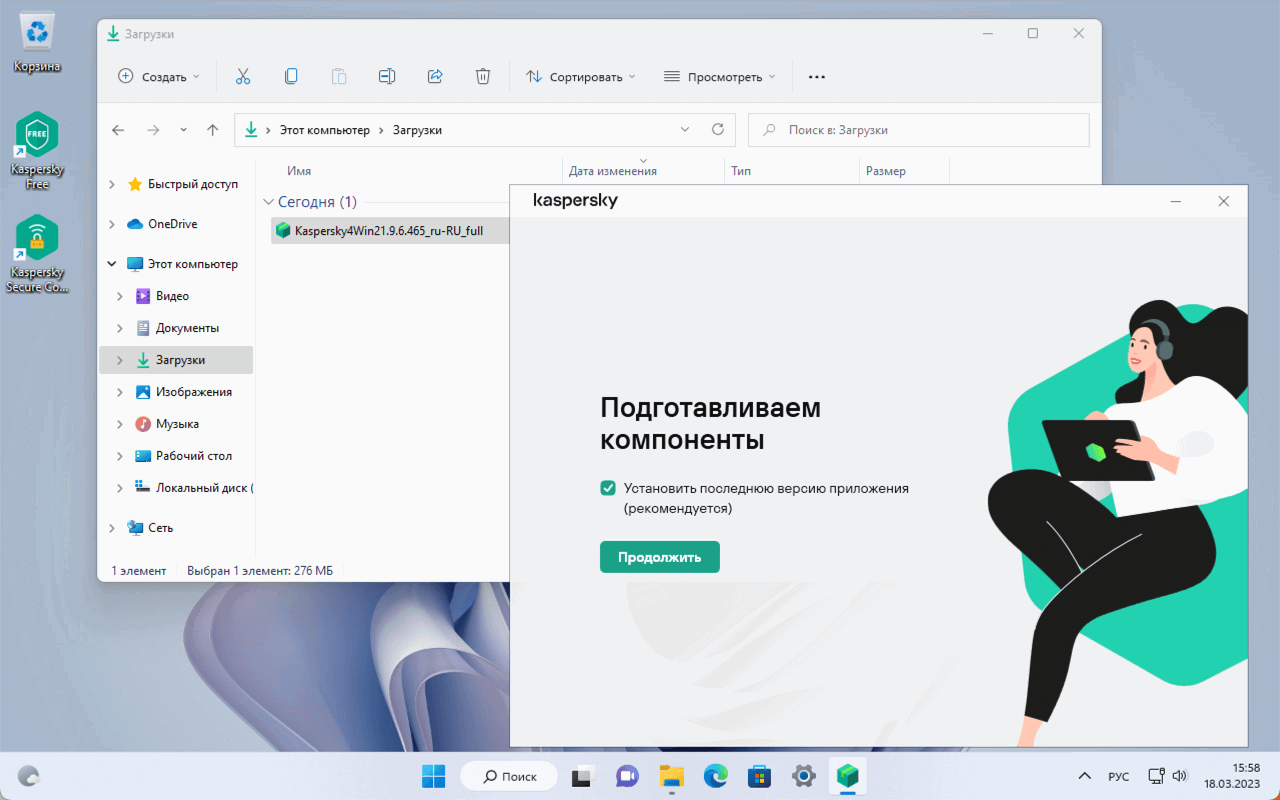The width and height of the screenshot is (1280, 800).
Task: Switch input language РУС indicator
Action: pyautogui.click(x=1119, y=777)
